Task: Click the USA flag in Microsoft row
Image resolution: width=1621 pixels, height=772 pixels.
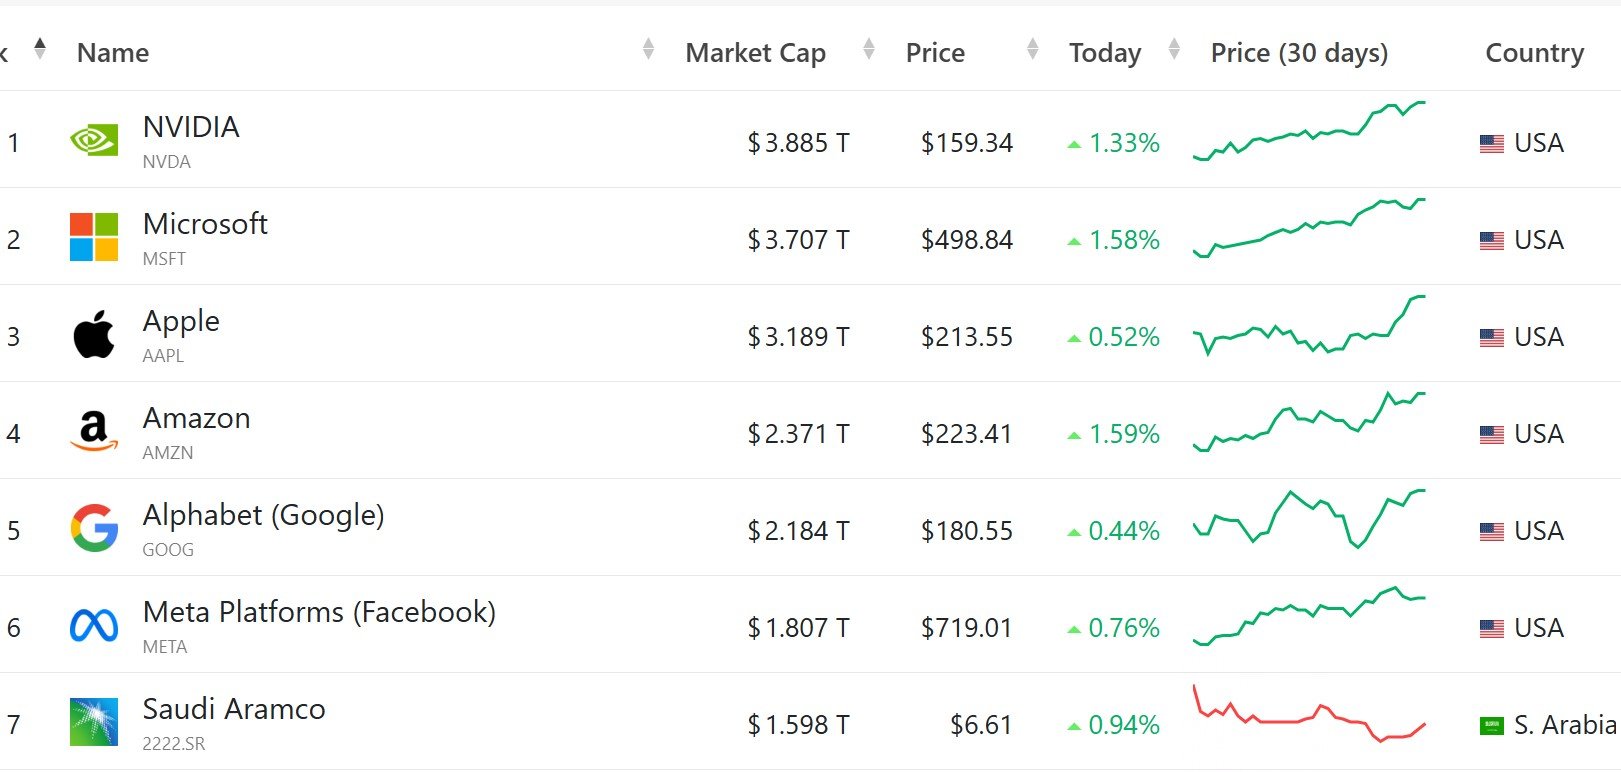Action: (1492, 240)
